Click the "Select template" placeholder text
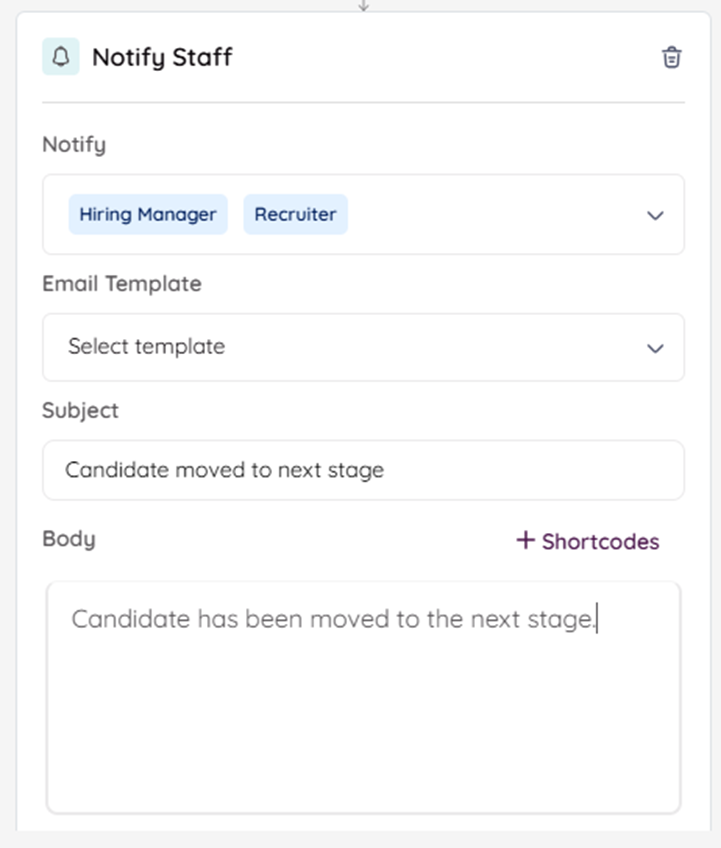Screen dimensions: 721x848 tap(146, 347)
